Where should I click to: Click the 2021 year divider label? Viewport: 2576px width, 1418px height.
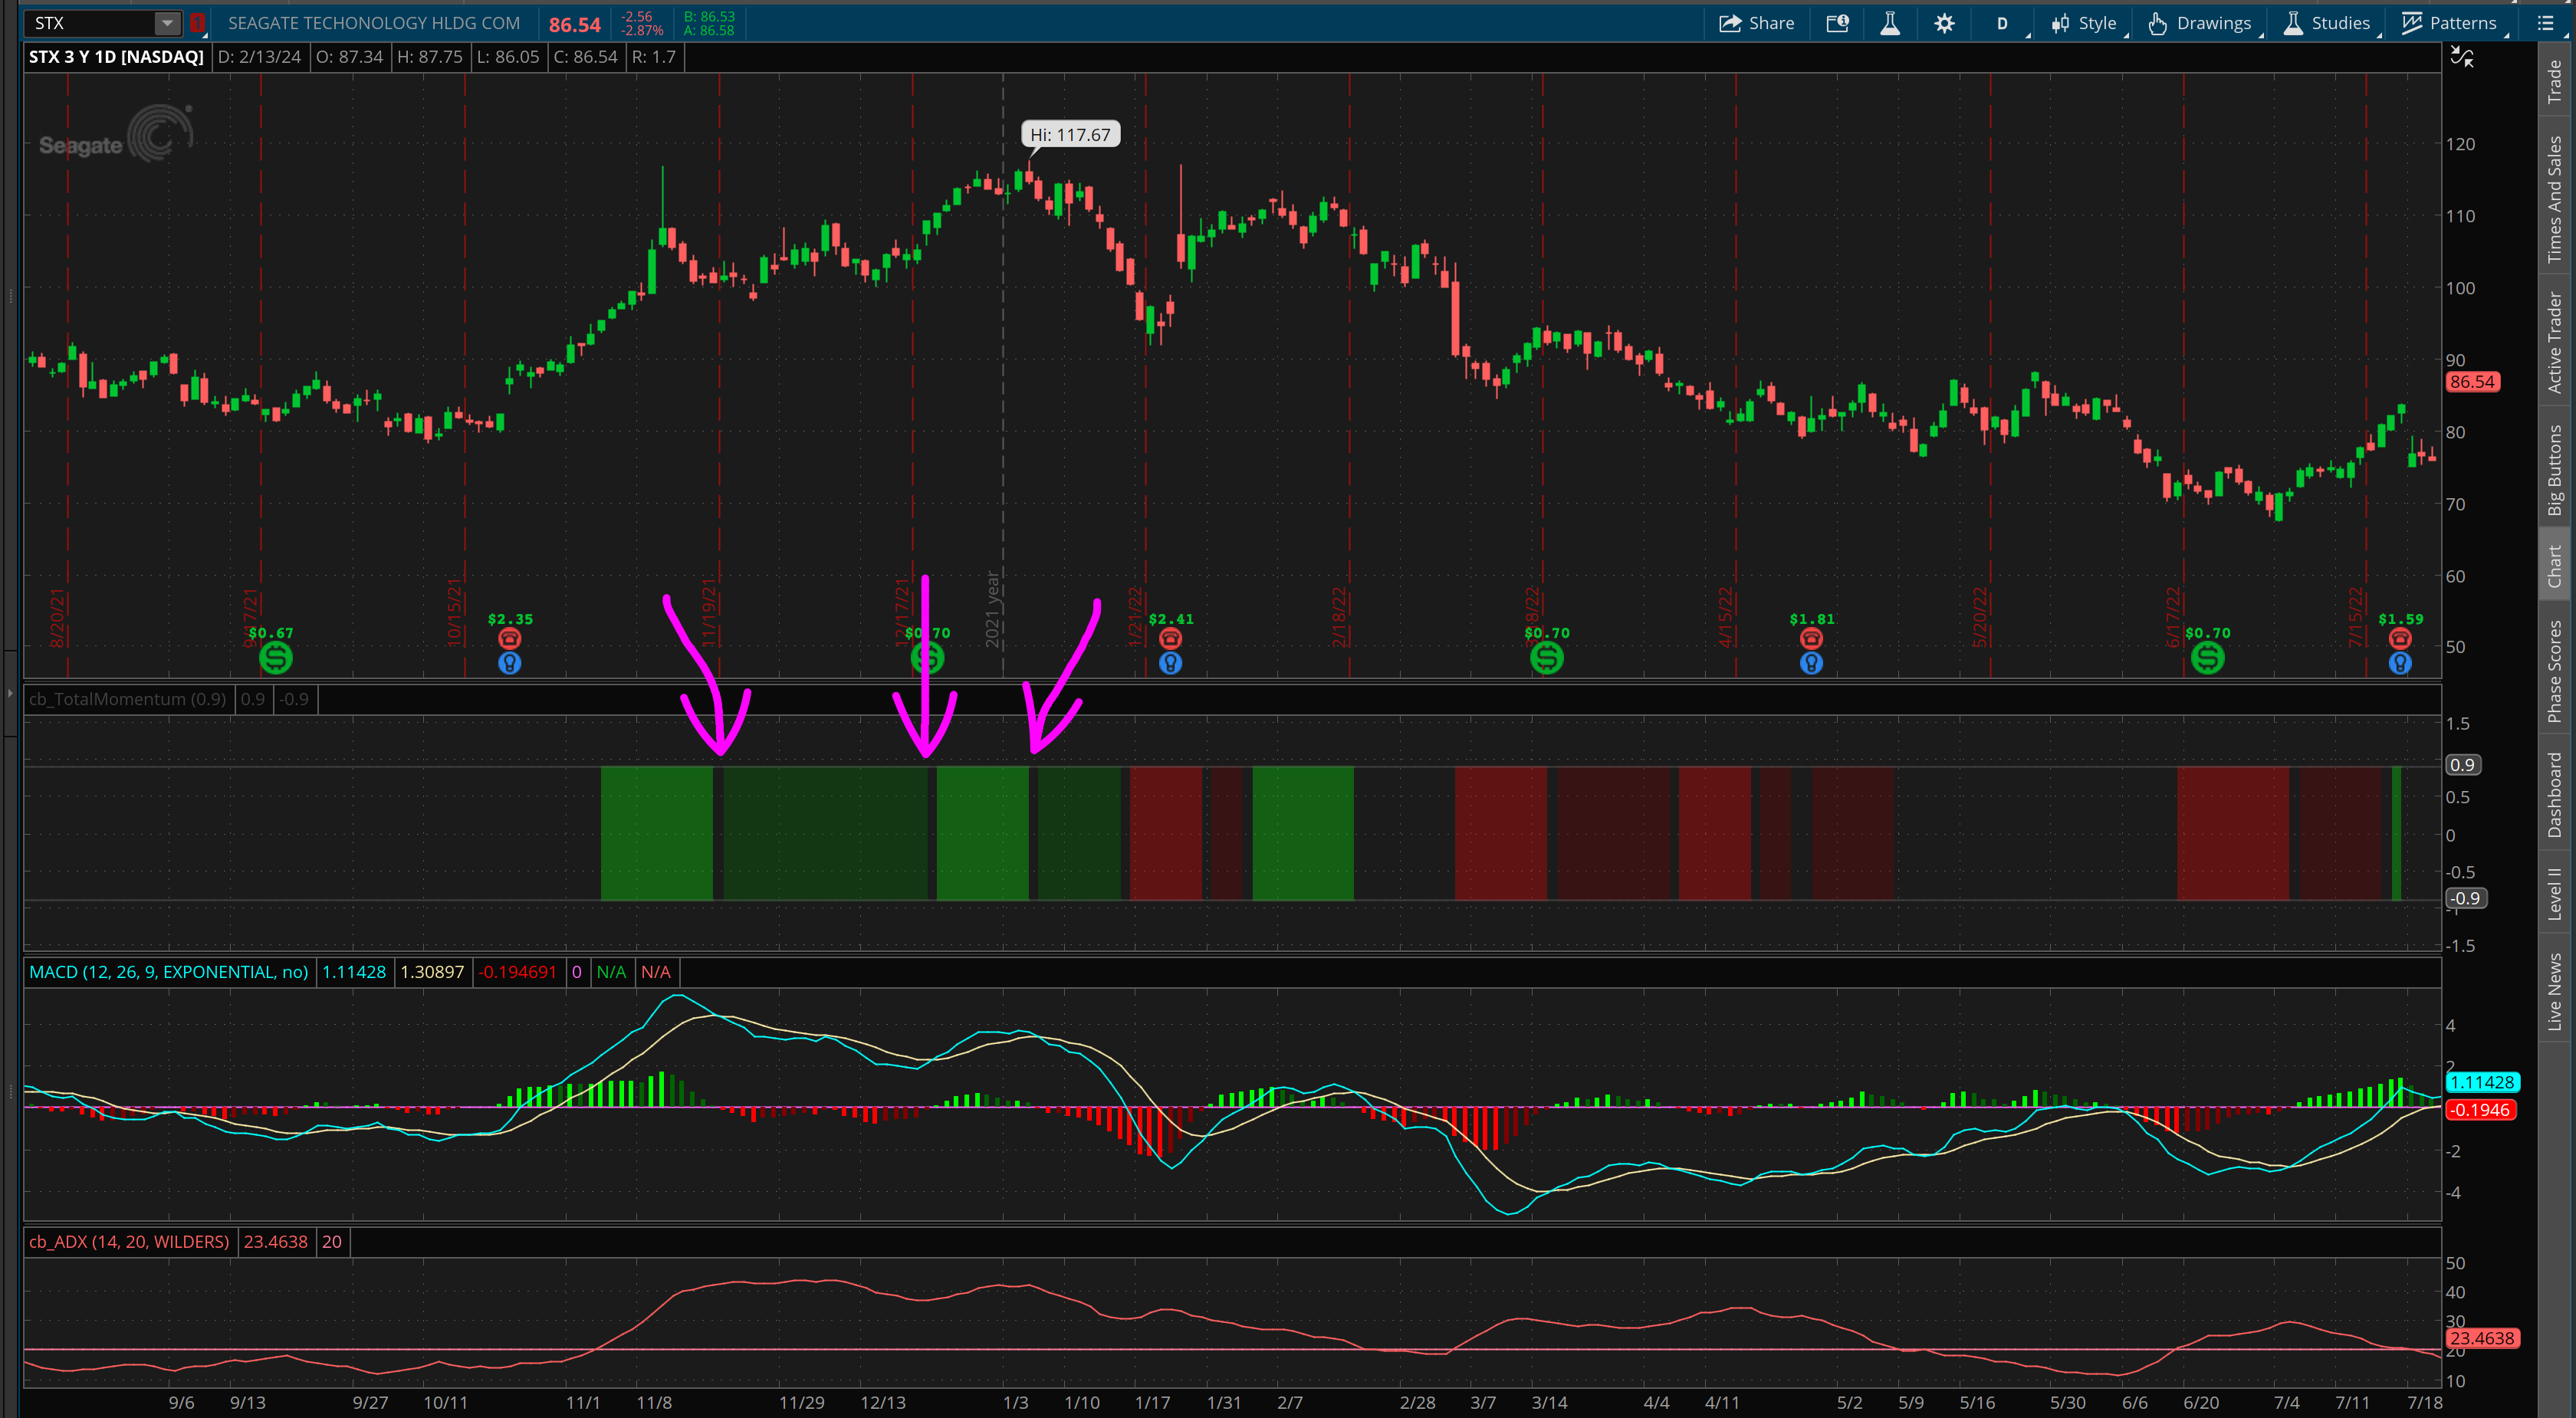992,610
